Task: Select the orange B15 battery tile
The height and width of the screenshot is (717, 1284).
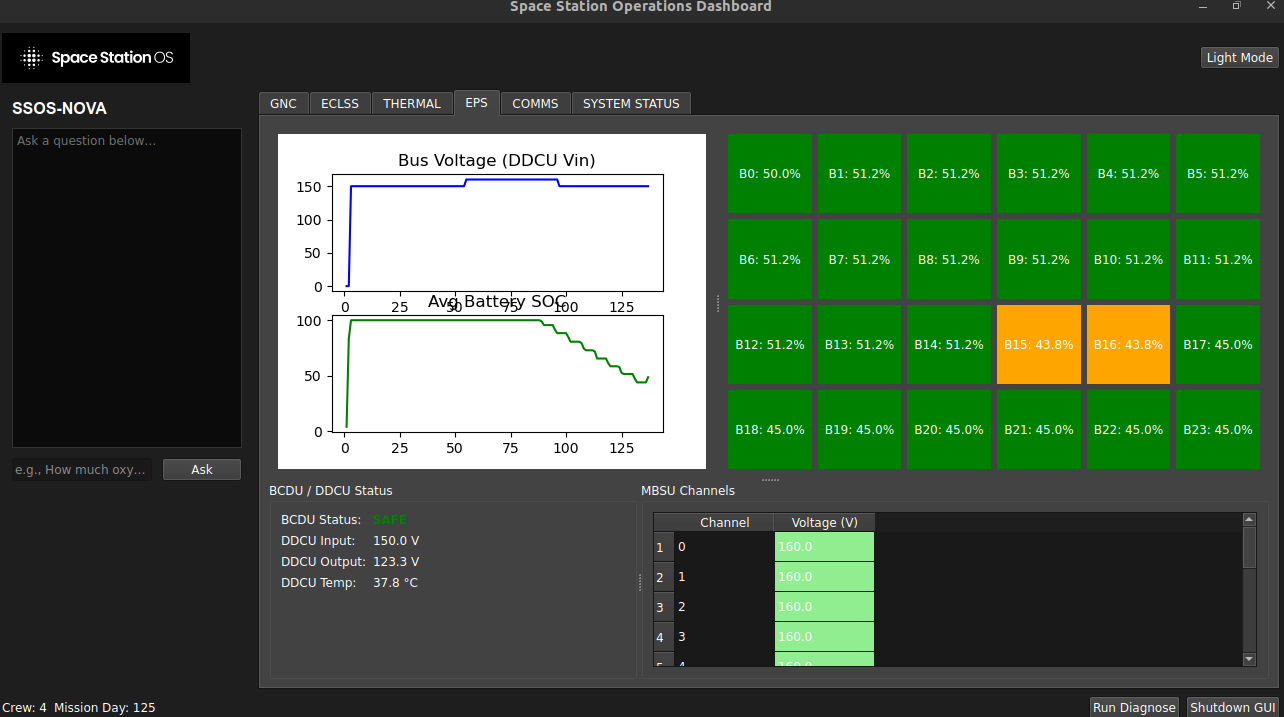Action: click(1038, 344)
